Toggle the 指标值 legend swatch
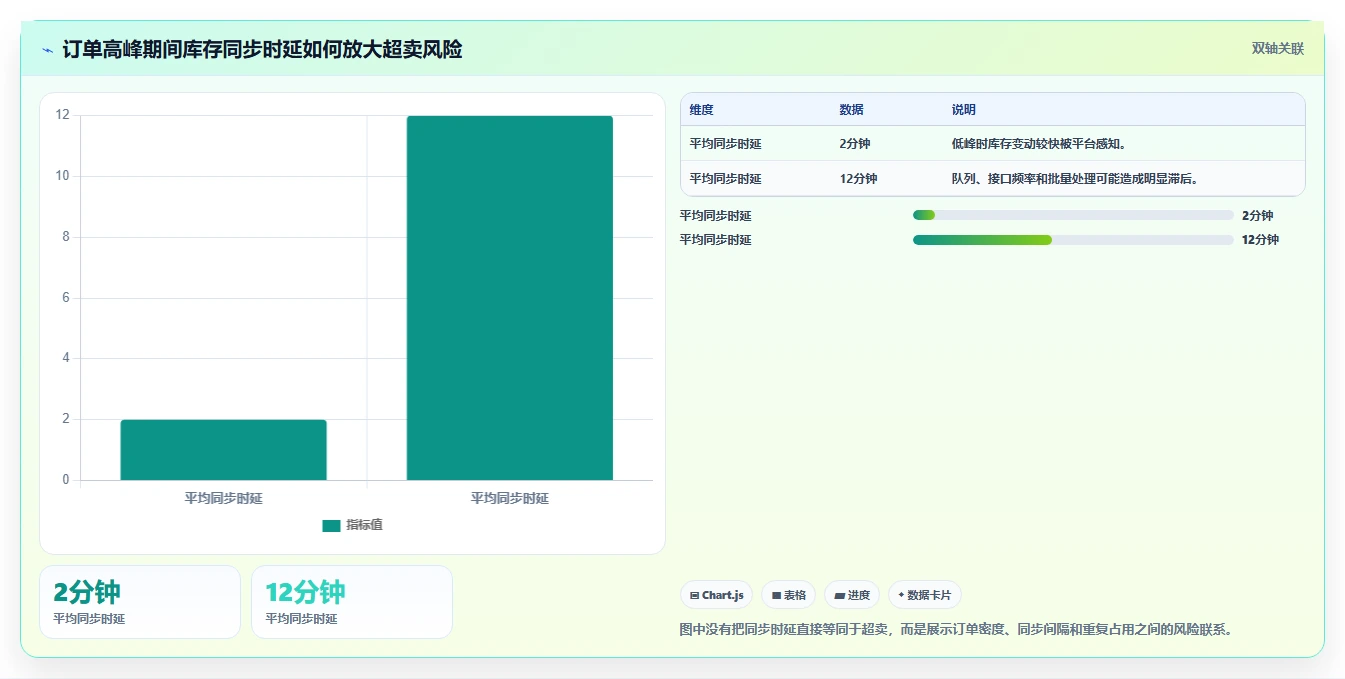Image resolution: width=1345 pixels, height=679 pixels. [x=331, y=526]
